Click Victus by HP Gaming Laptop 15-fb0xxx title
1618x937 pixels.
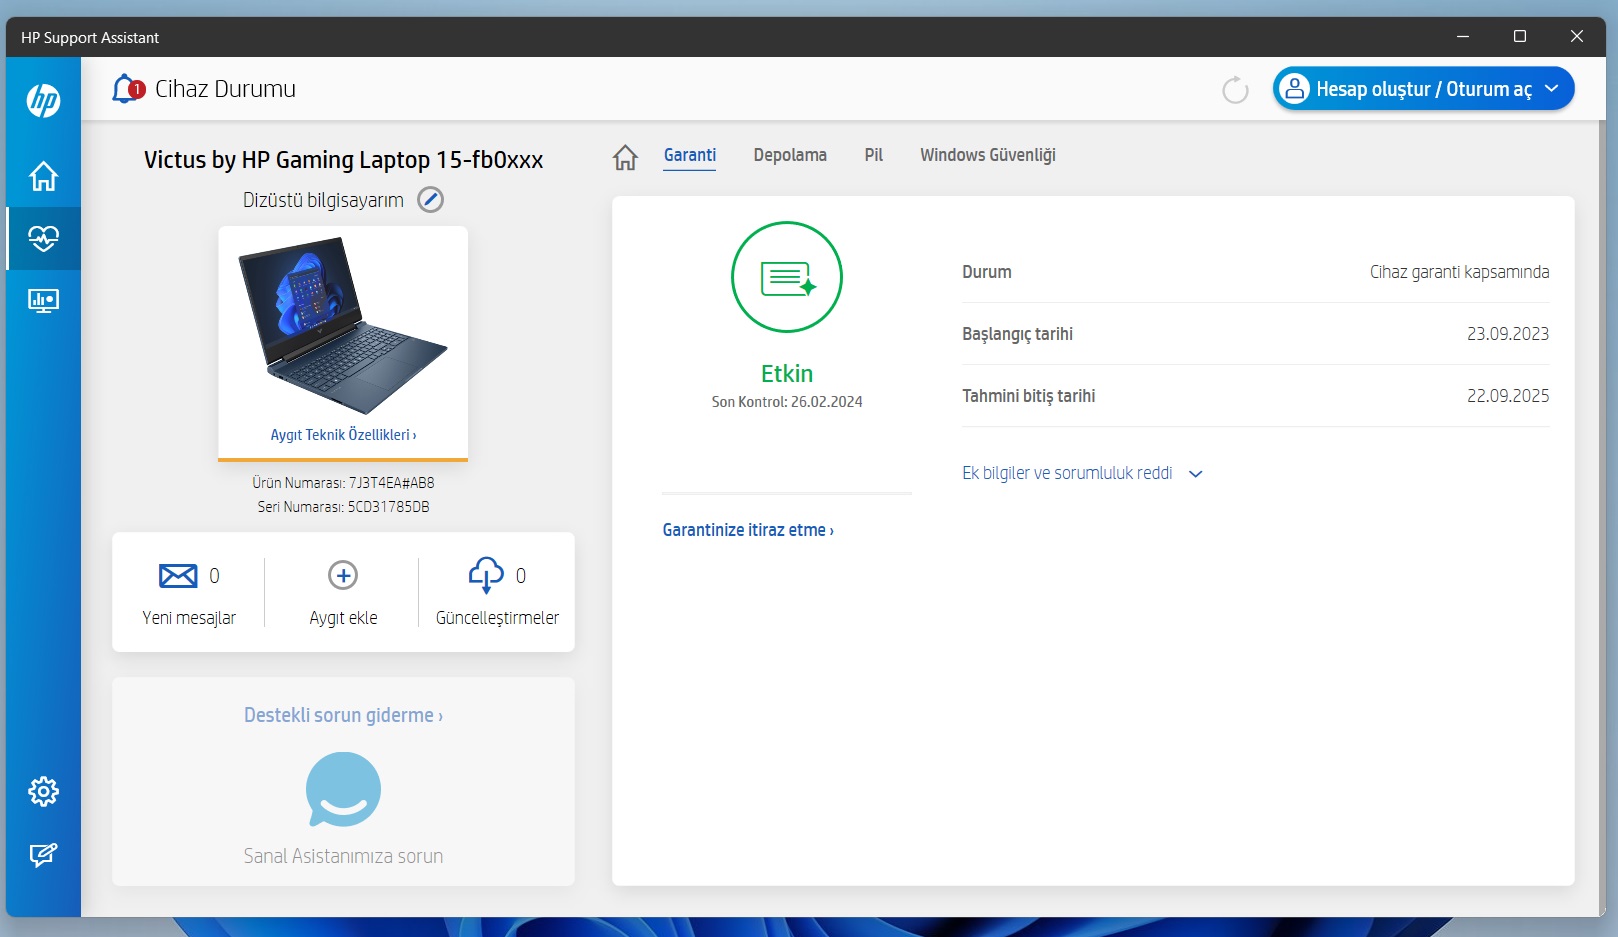click(343, 160)
